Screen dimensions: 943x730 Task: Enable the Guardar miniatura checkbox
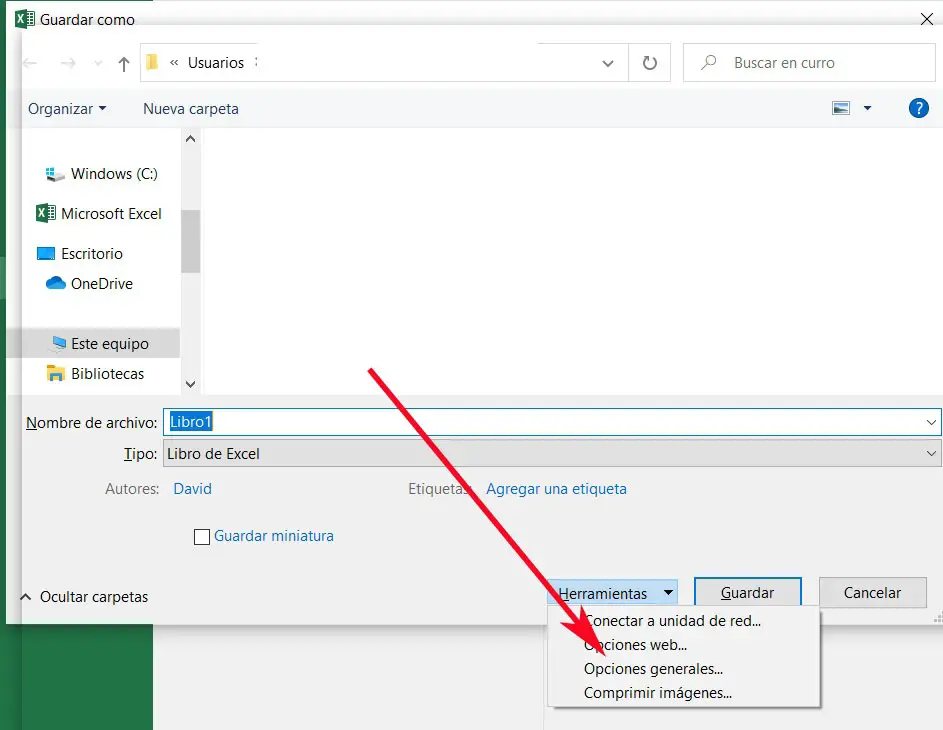coord(202,536)
